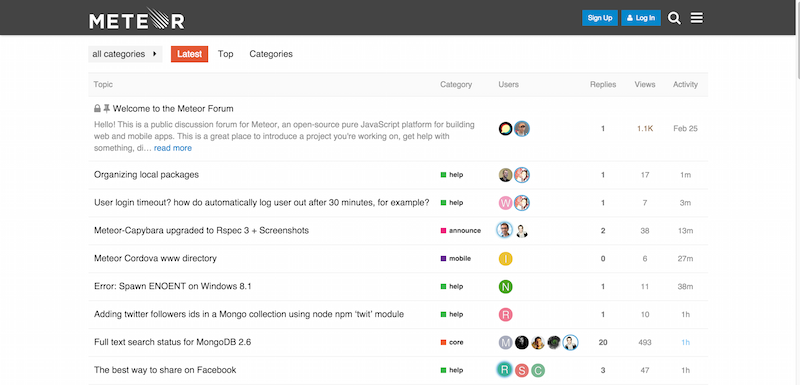Open the yellow I avatar on Cordova row
The image size is (800, 385).
[505, 259]
